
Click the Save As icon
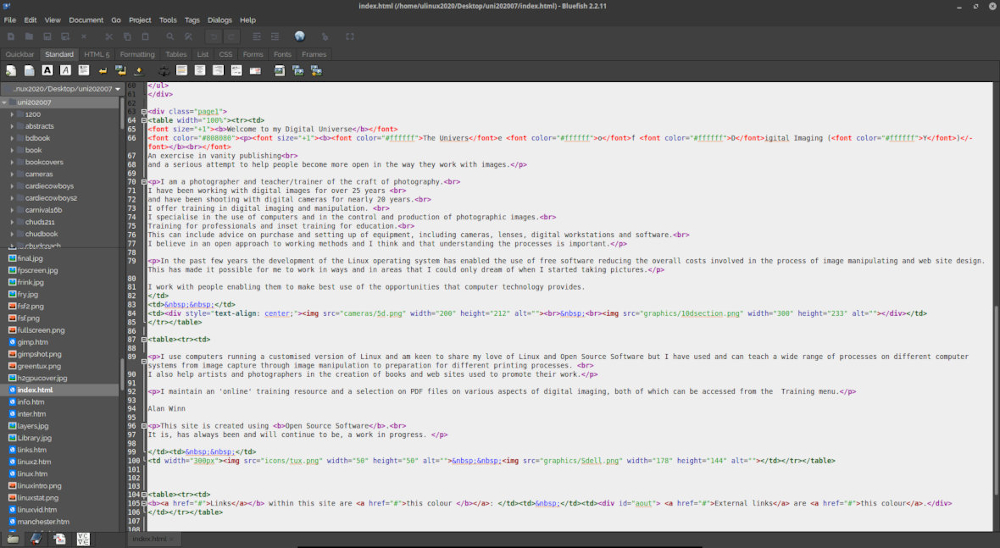(x=65, y=36)
